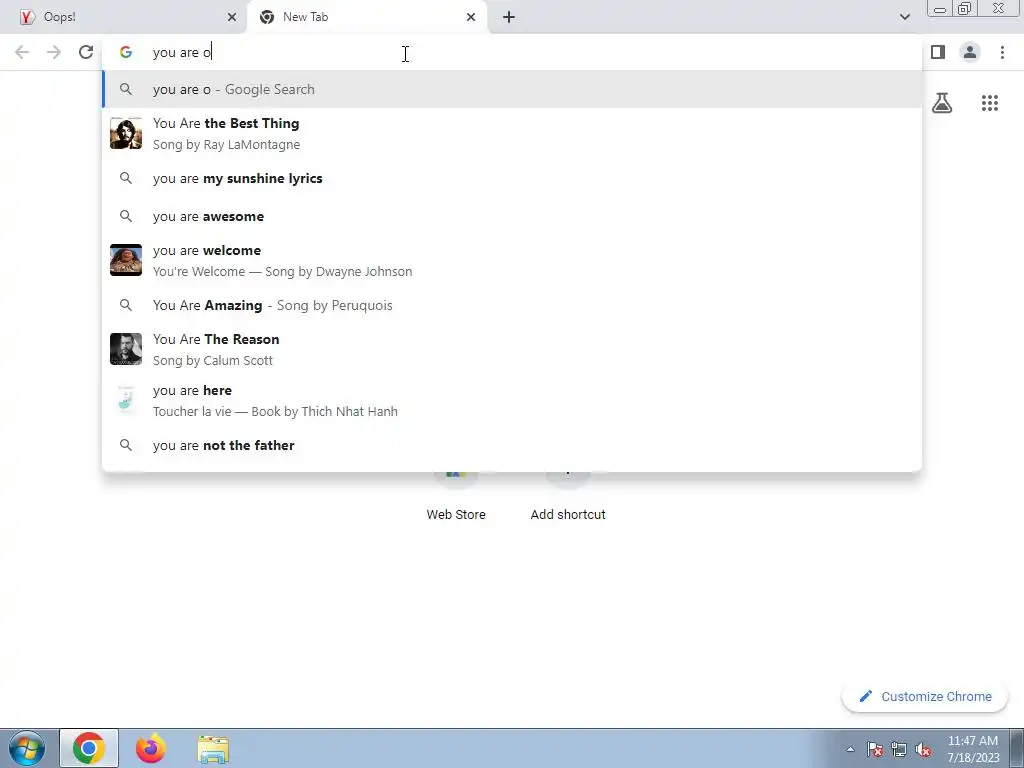Launch Firefox from taskbar
Viewport: 1024px width, 768px height.
[x=151, y=748]
